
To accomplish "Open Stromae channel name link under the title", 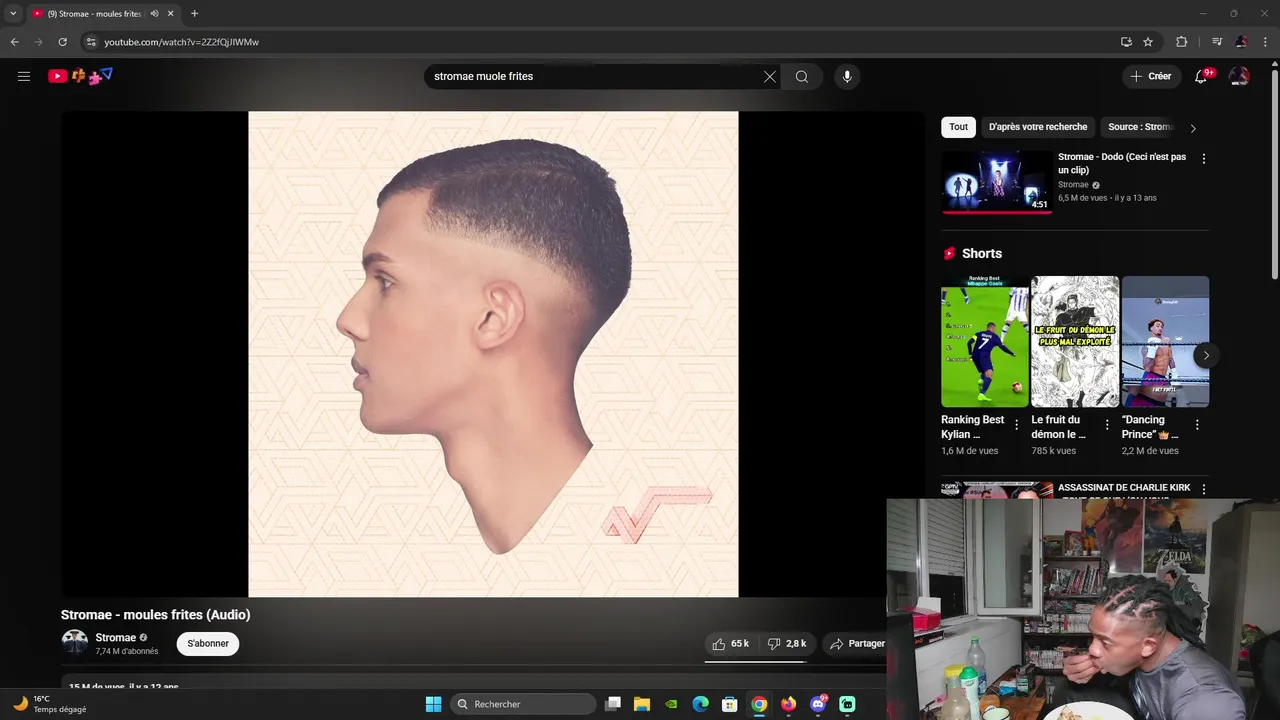I will 116,638.
